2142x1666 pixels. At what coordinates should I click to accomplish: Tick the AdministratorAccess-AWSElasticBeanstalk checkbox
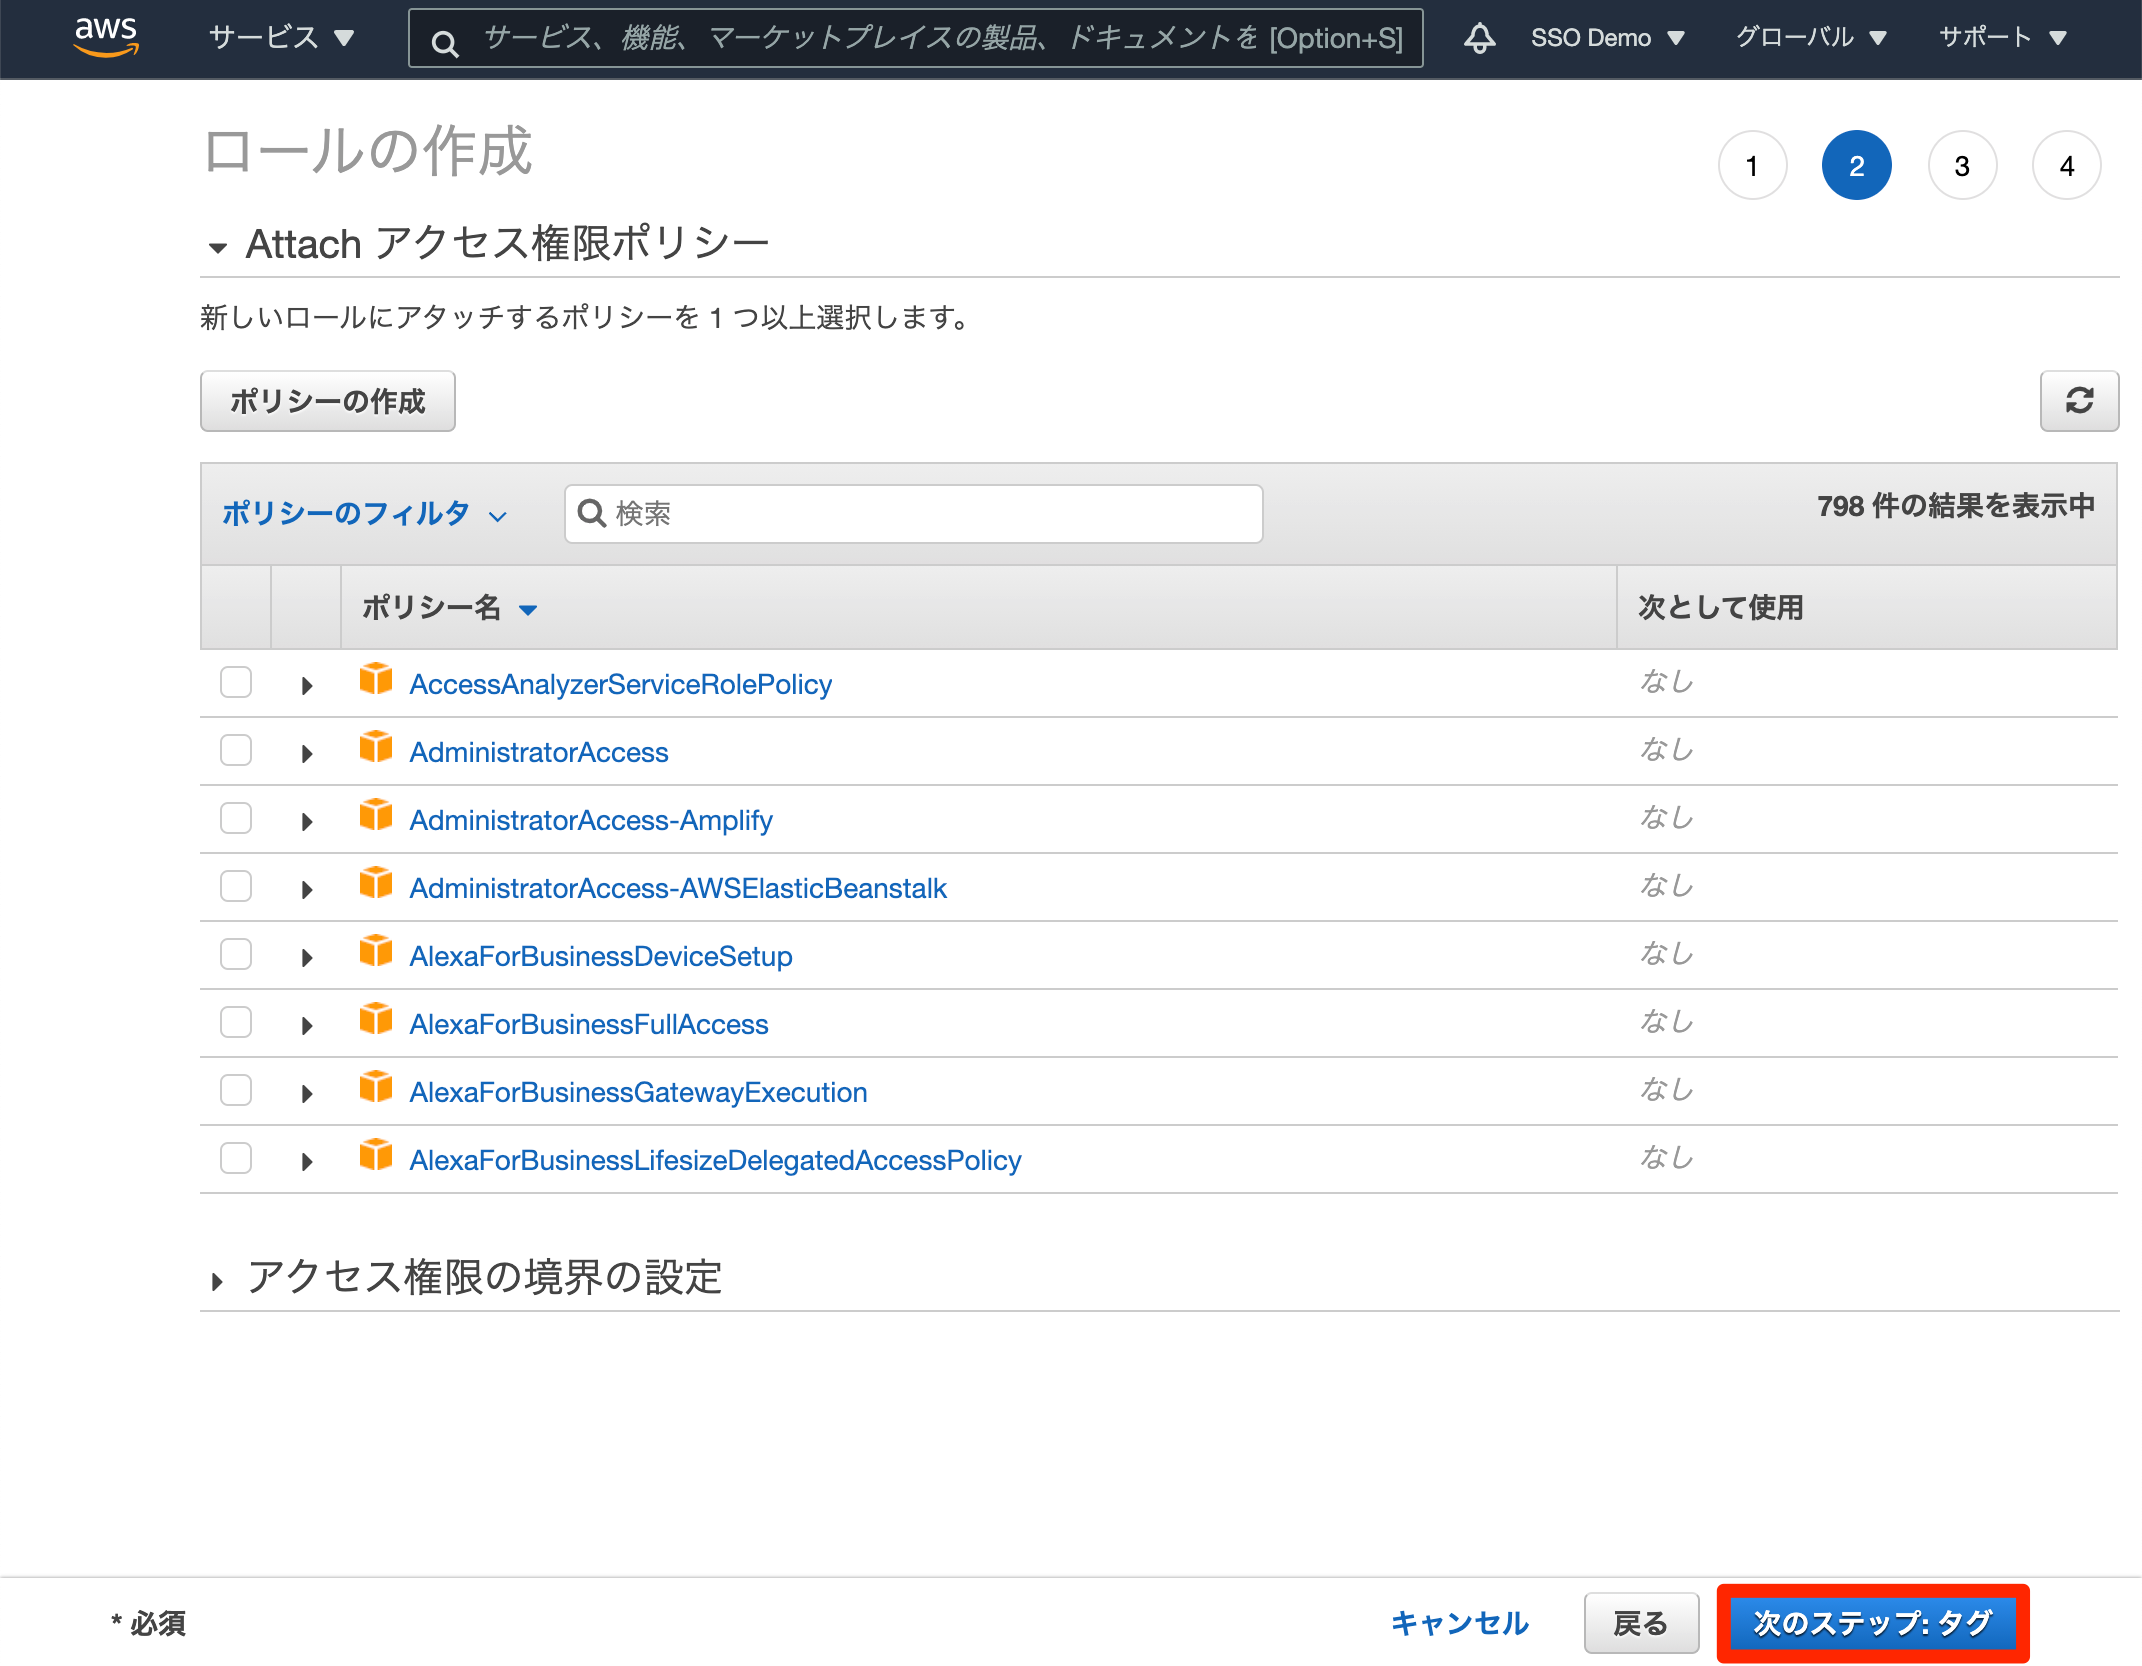[x=236, y=886]
